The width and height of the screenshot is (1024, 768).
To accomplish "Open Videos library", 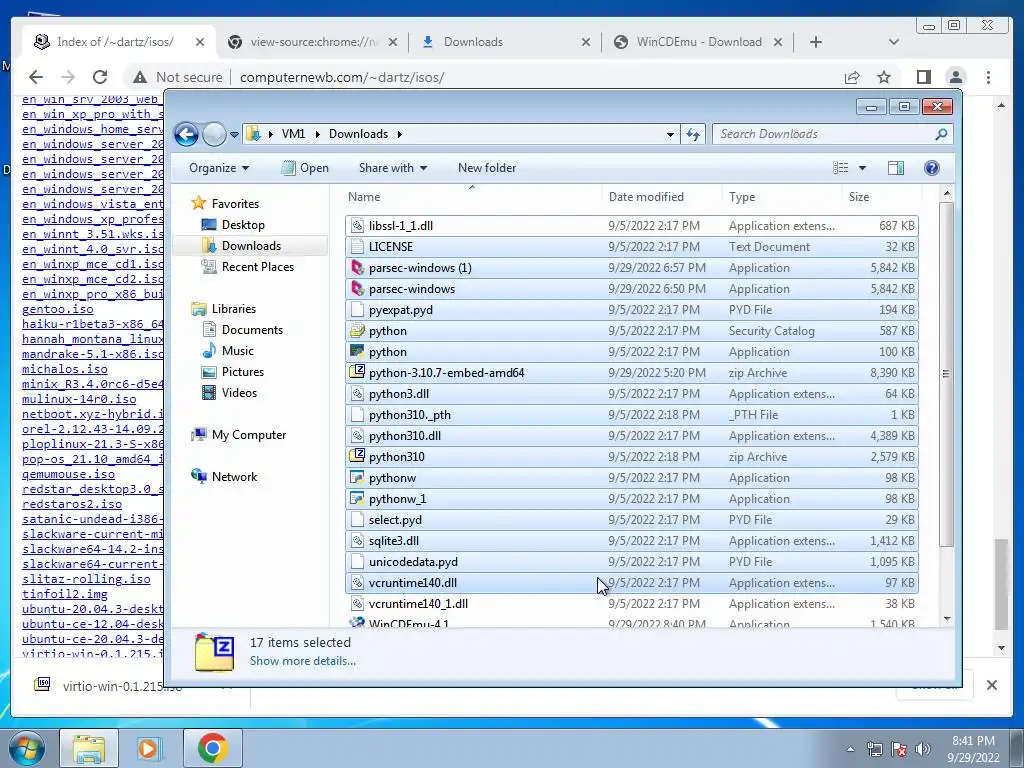I will tap(239, 392).
